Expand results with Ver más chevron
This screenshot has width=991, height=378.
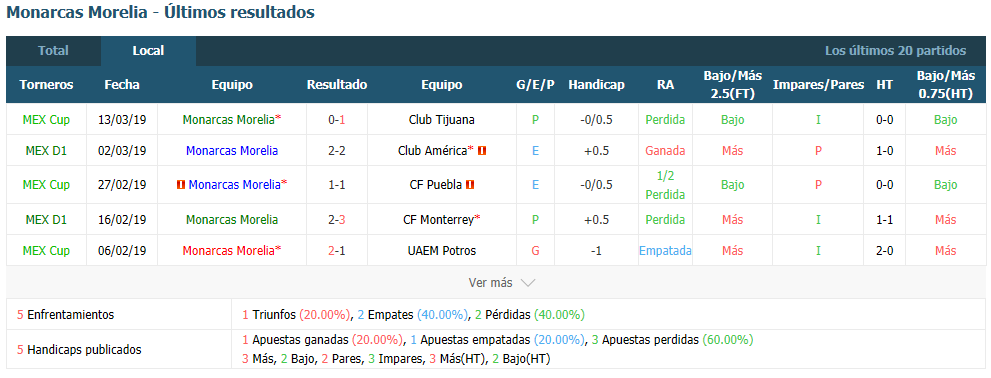pyautogui.click(x=528, y=283)
